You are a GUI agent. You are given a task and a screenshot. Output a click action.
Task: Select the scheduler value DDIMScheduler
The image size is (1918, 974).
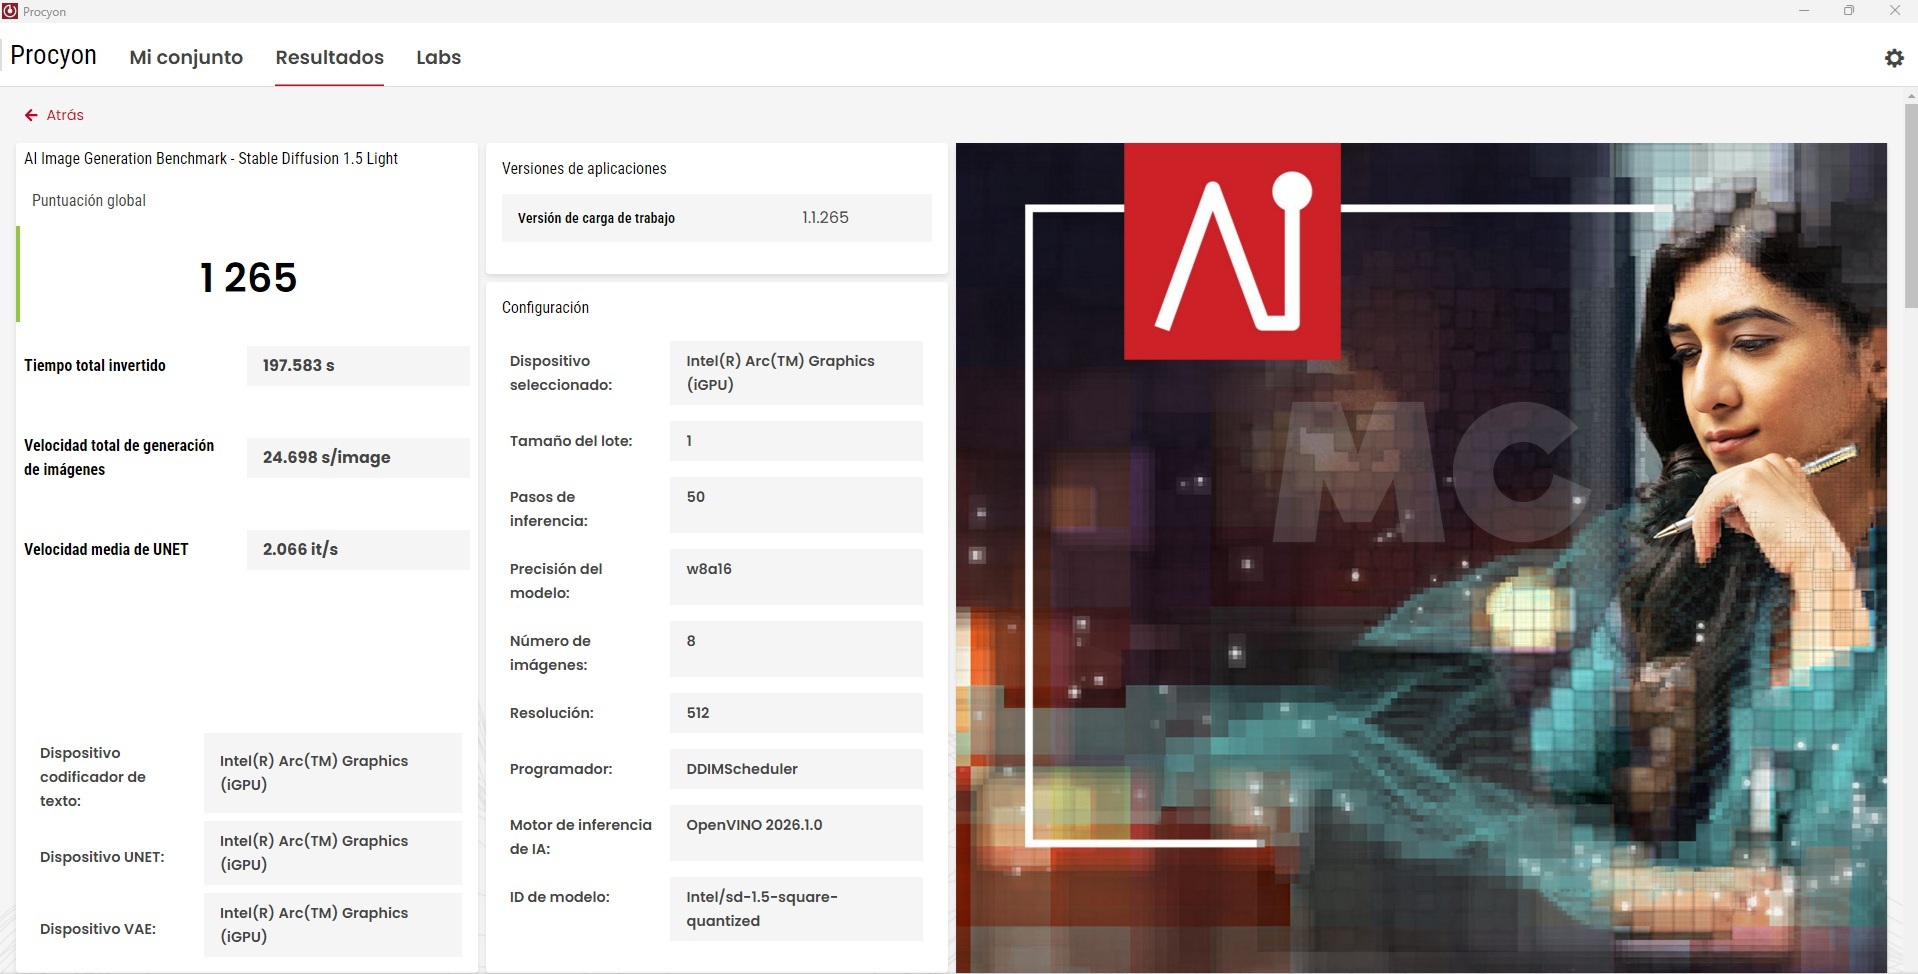click(x=796, y=769)
